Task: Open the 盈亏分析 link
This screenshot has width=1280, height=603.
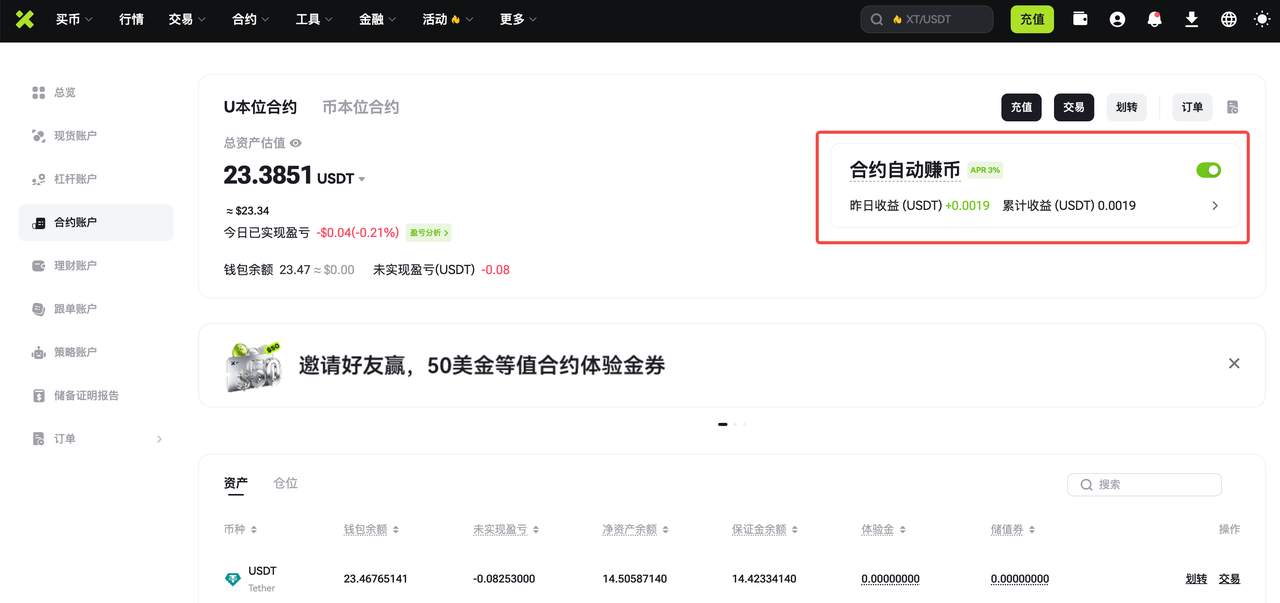Action: [429, 233]
